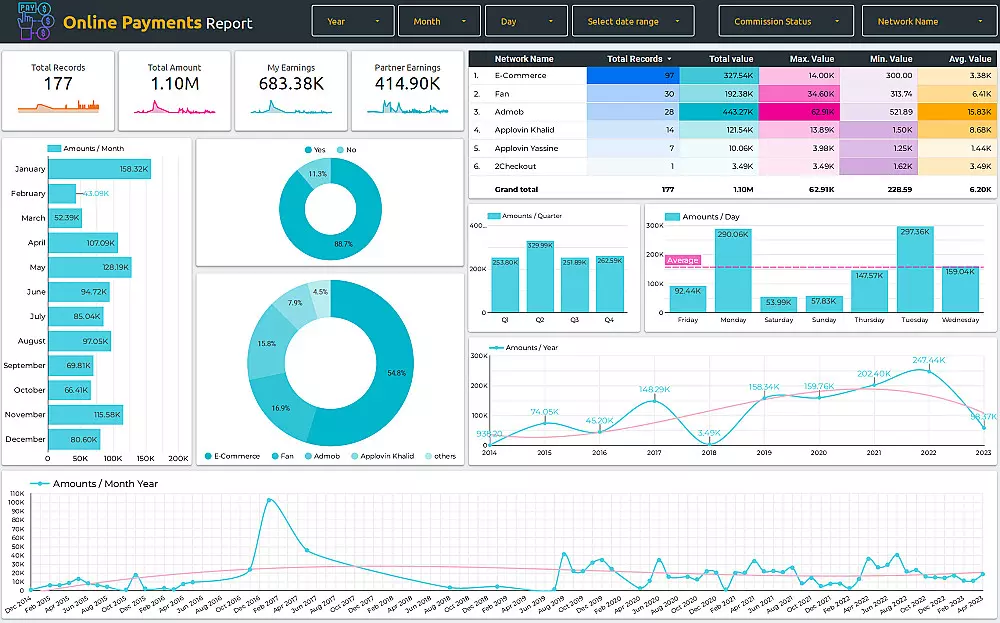Open the Month filter dropdown
The image size is (1000, 623).
pyautogui.click(x=439, y=20)
